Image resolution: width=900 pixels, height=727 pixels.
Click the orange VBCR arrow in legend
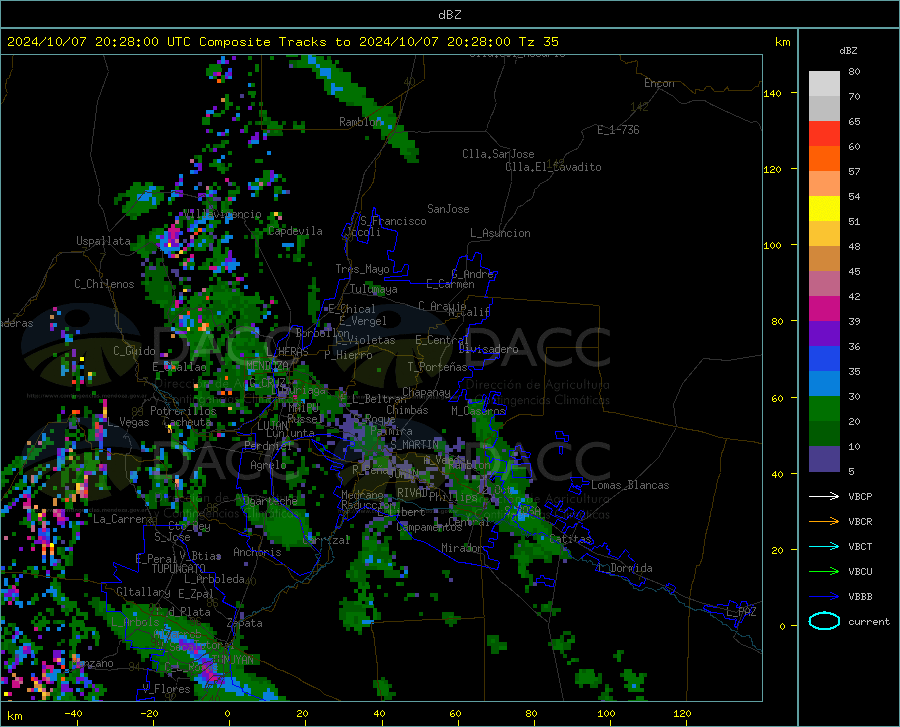824,522
